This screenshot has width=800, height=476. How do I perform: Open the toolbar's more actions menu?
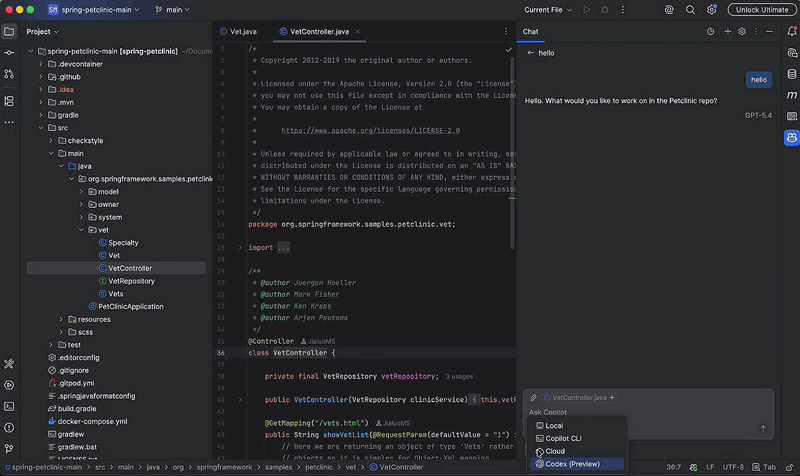click(622, 10)
